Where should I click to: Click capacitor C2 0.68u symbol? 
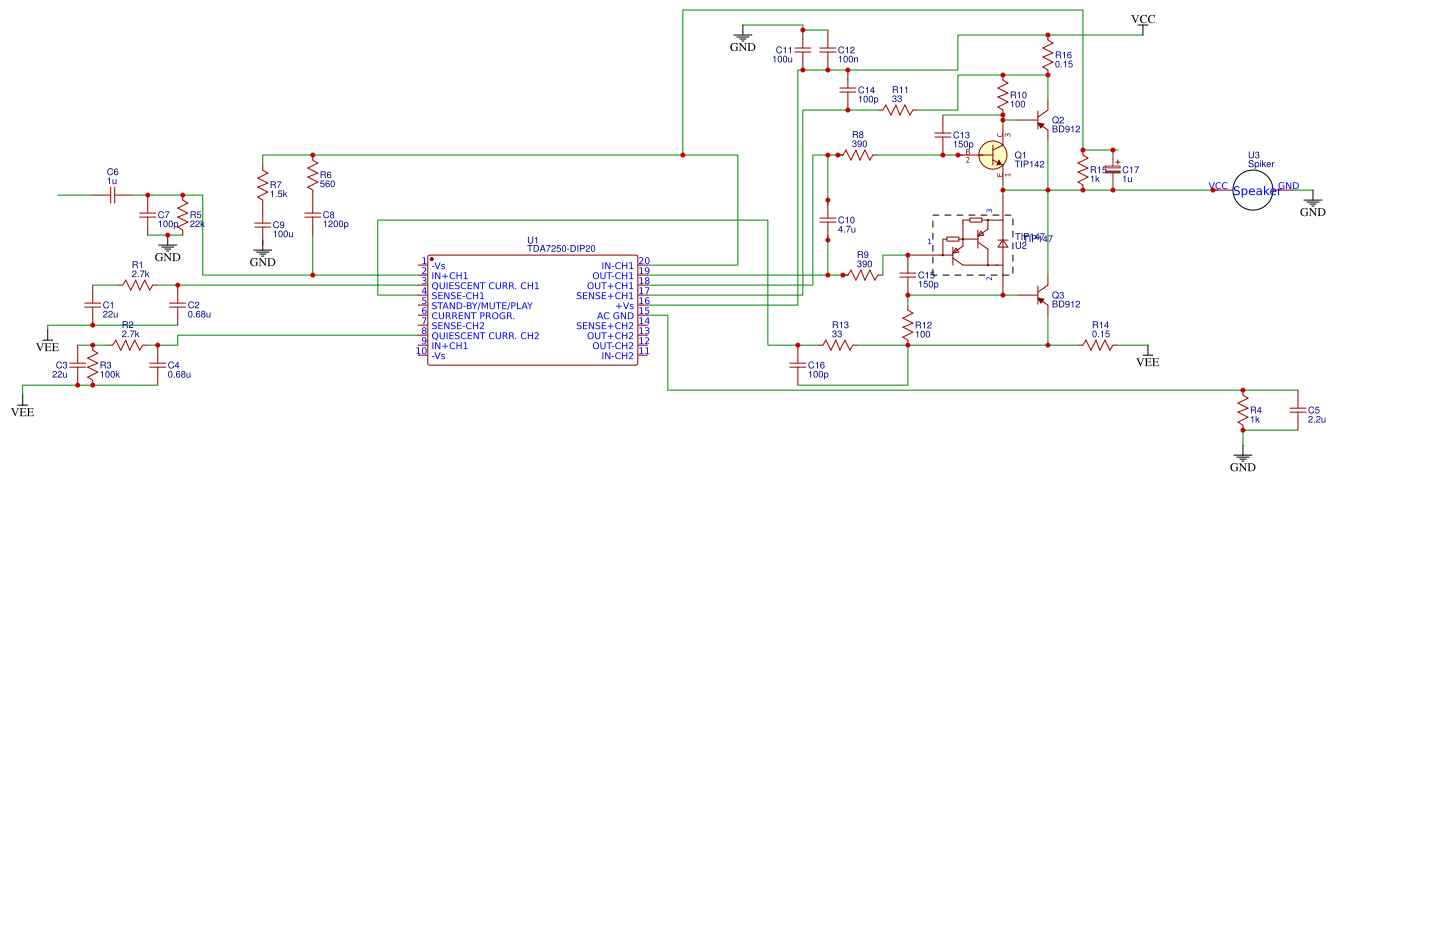click(x=178, y=305)
